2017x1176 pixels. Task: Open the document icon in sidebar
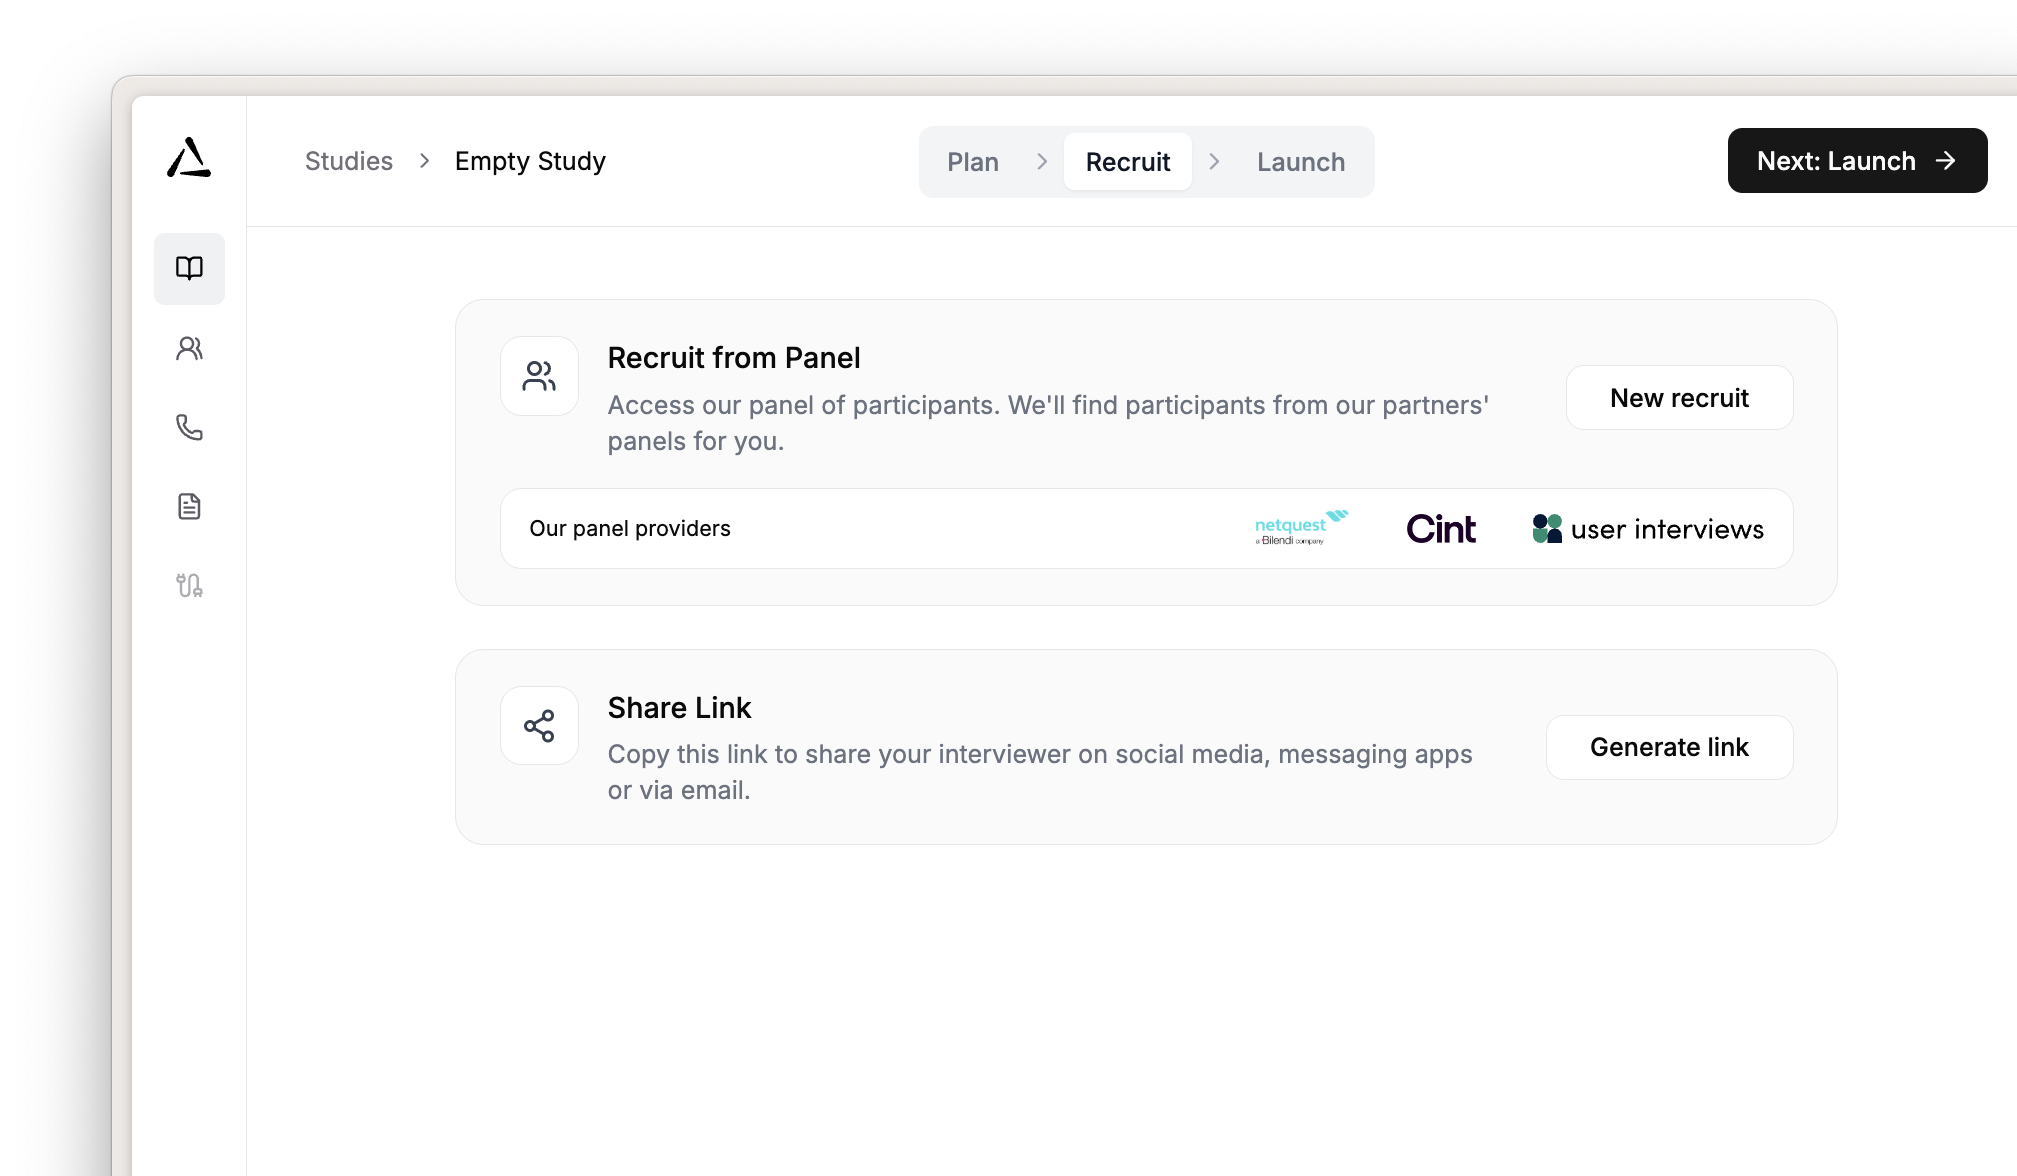pyautogui.click(x=189, y=506)
